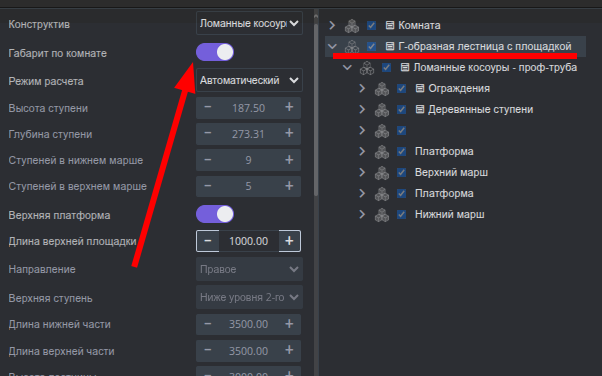Image resolution: width=602 pixels, height=376 pixels.
Task: Uncheck the Нижний марш checkbox
Action: [402, 214]
